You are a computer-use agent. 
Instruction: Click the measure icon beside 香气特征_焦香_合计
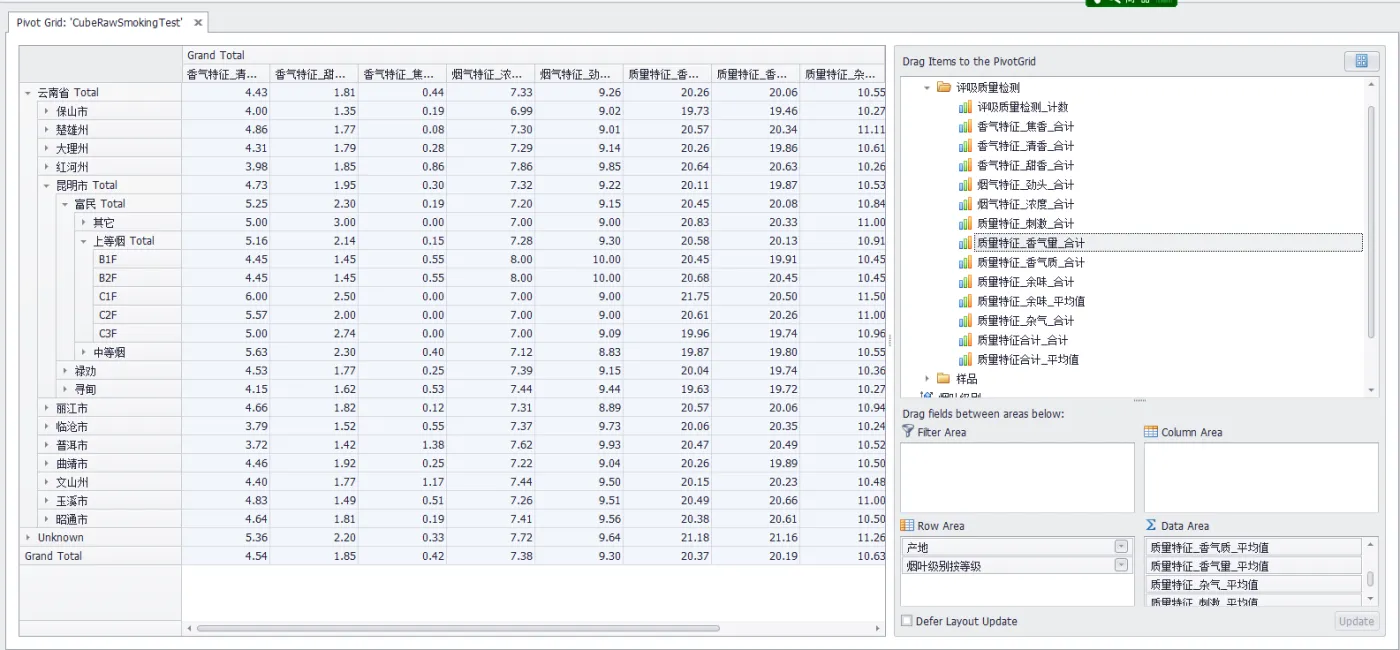tap(965, 127)
